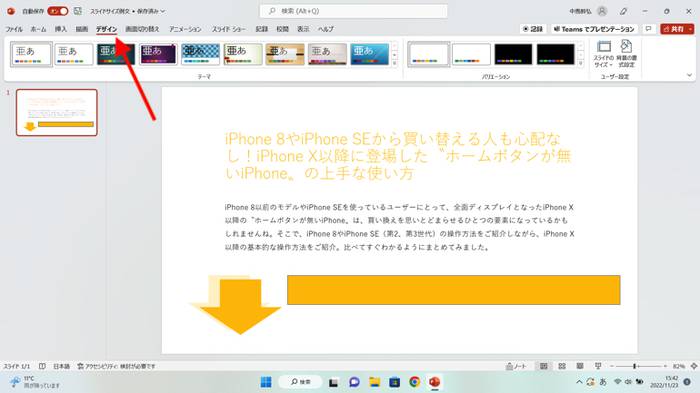This screenshot has height=393, width=700.
Task: Switch to the スライドショー (Slide Show) tab
Action: [x=229, y=29]
